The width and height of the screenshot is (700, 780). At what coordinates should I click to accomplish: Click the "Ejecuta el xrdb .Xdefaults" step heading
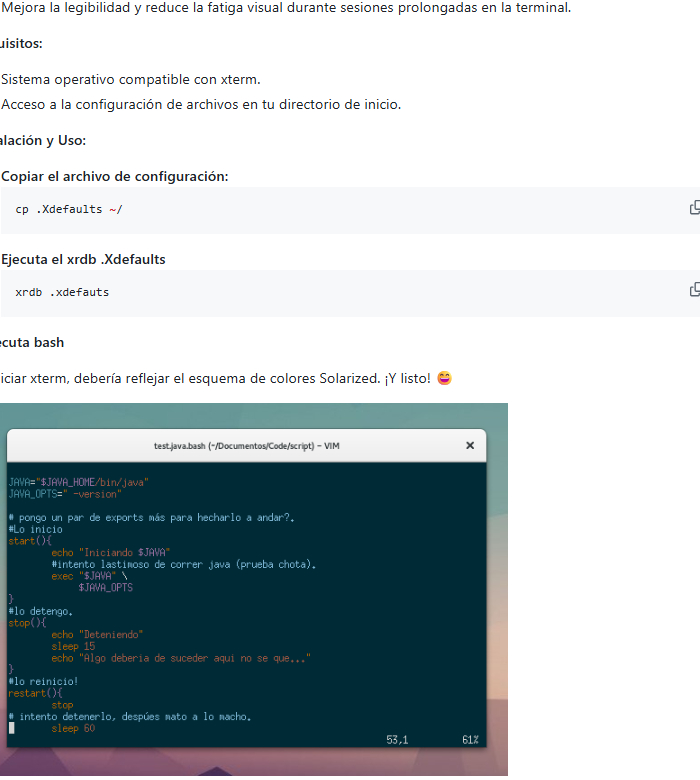coord(83,259)
